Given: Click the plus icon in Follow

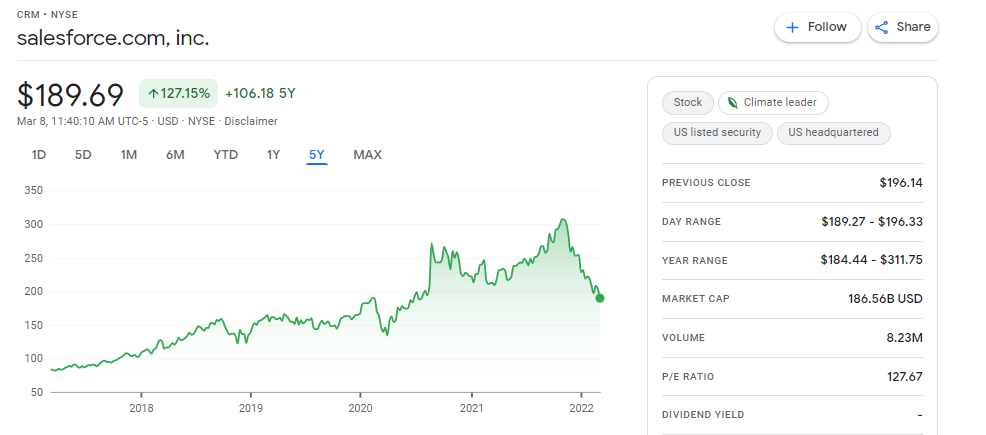Looking at the screenshot, I should coord(793,28).
